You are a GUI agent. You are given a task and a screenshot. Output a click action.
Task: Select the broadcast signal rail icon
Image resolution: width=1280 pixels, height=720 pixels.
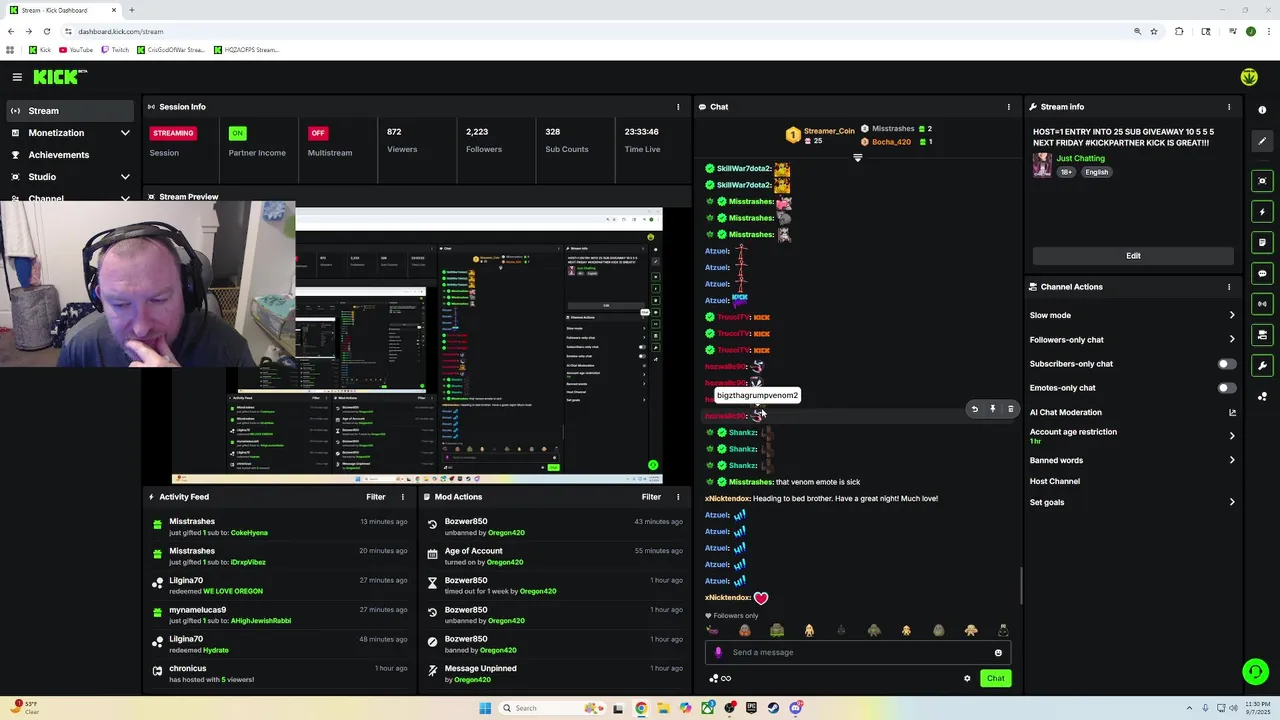(x=1262, y=304)
